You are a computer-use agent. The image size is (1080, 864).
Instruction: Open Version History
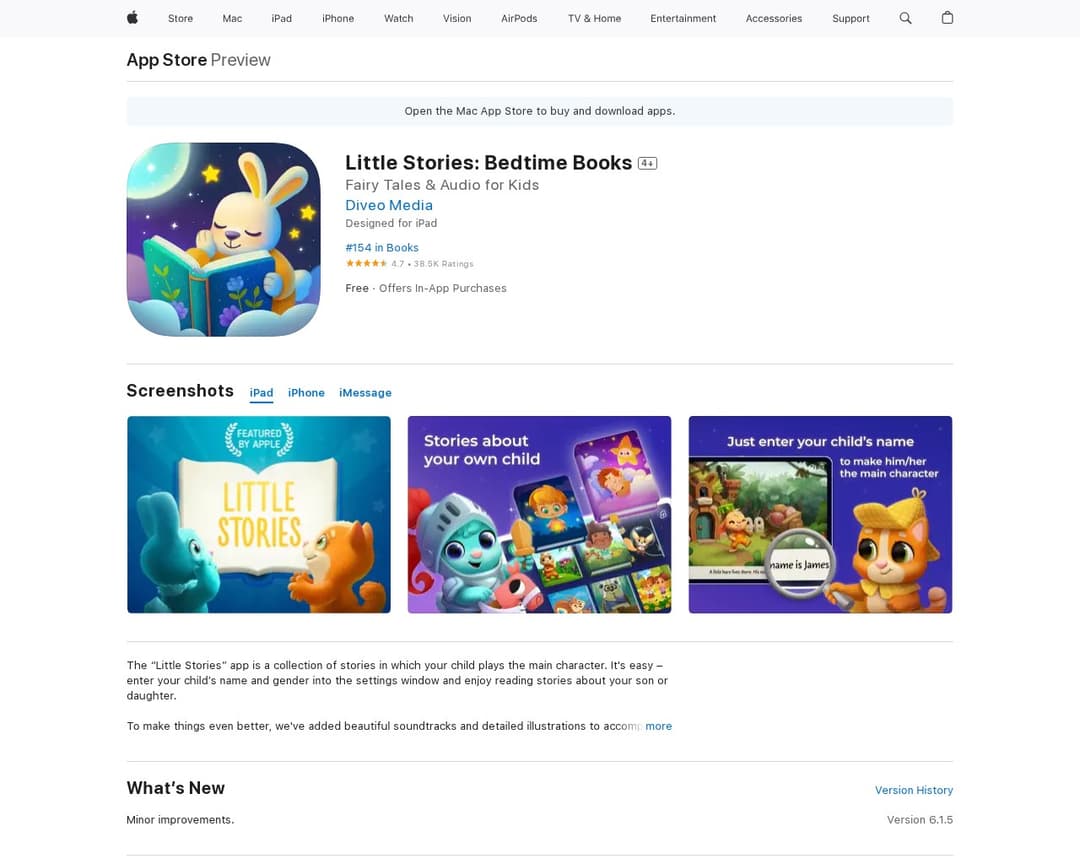click(x=913, y=790)
